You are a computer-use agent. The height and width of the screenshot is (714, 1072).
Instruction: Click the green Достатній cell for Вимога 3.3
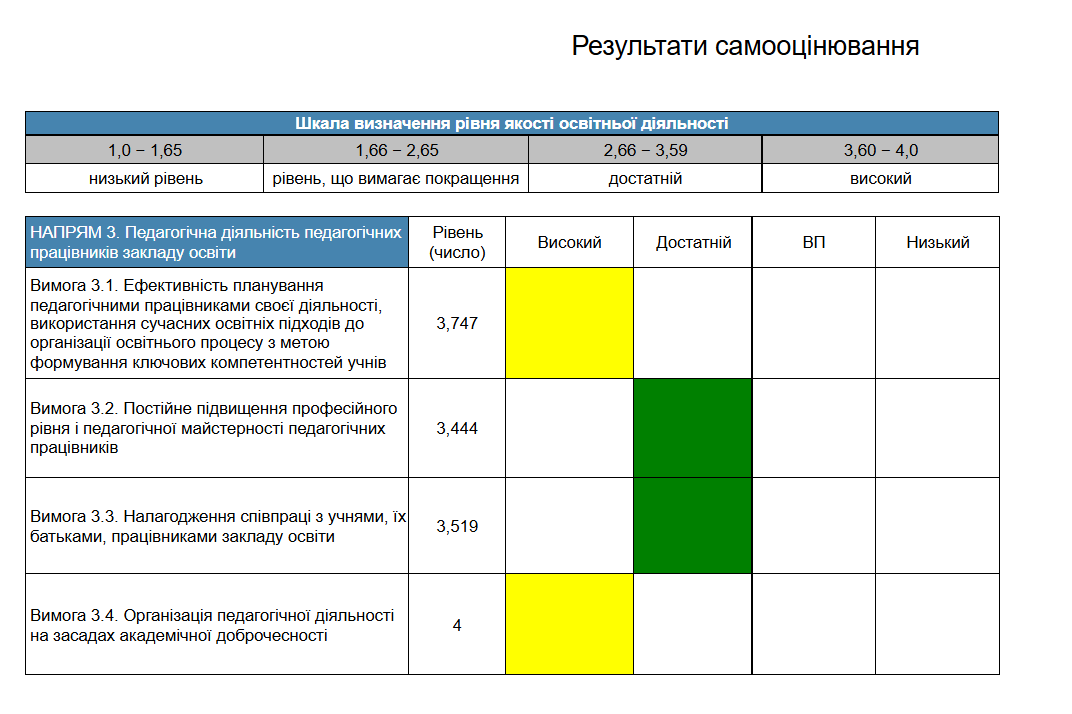coord(693,525)
